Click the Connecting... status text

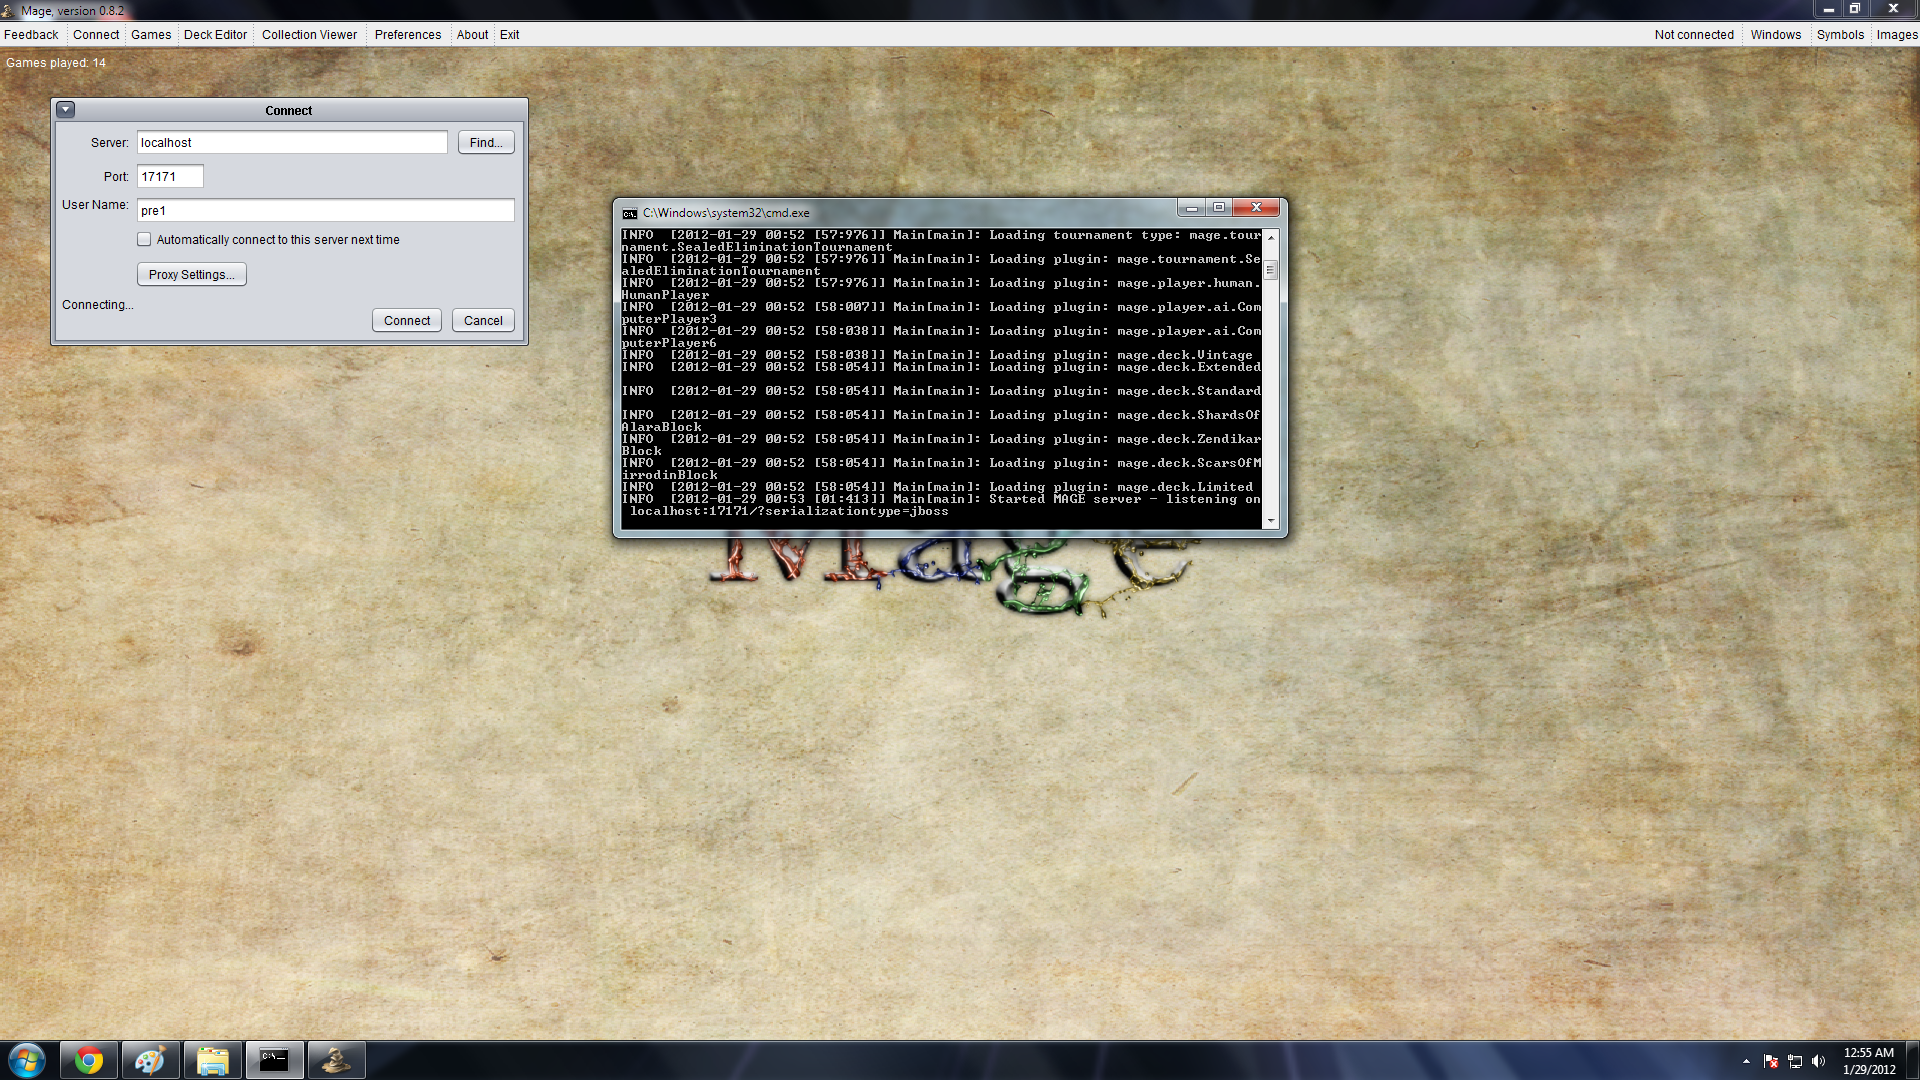(x=98, y=305)
